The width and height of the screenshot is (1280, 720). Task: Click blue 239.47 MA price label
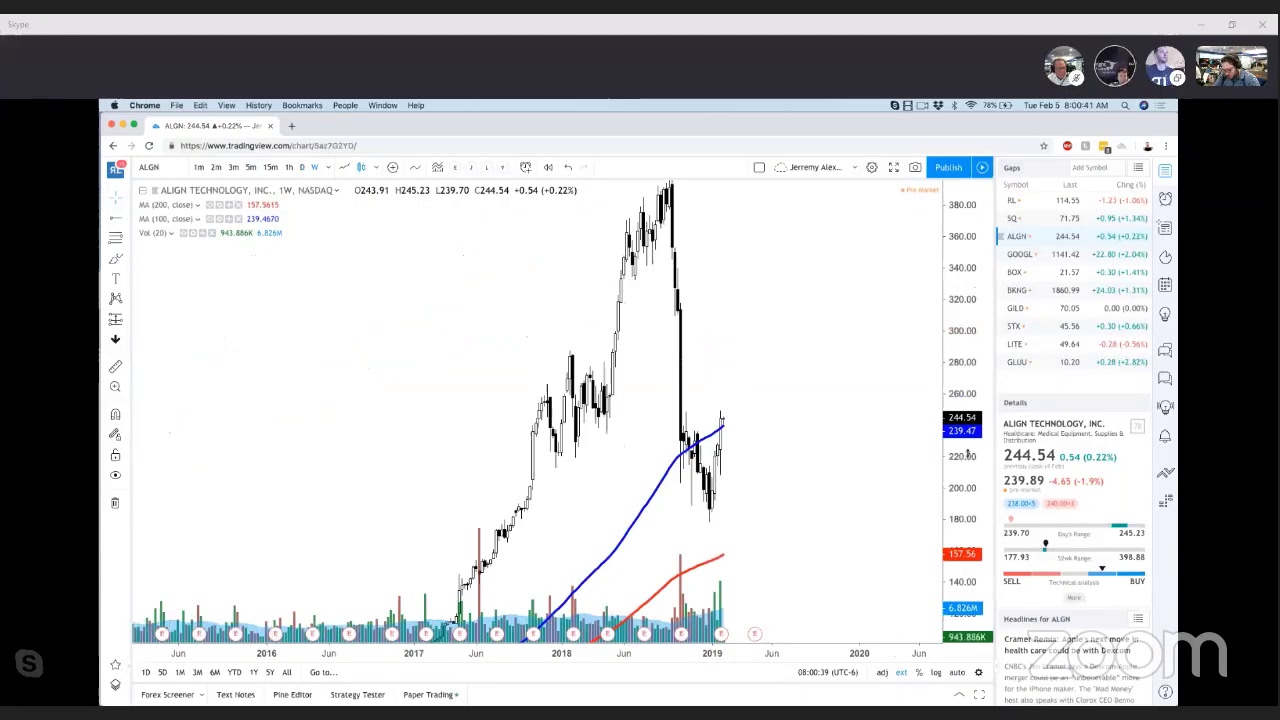961,431
